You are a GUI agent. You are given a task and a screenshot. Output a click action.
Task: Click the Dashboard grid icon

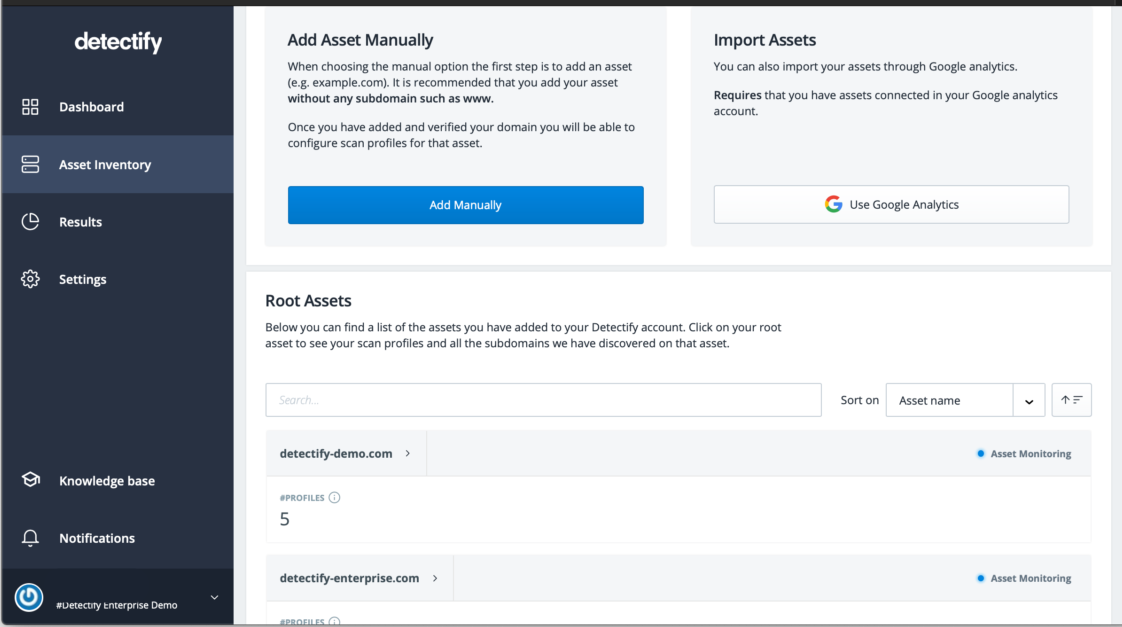30,107
